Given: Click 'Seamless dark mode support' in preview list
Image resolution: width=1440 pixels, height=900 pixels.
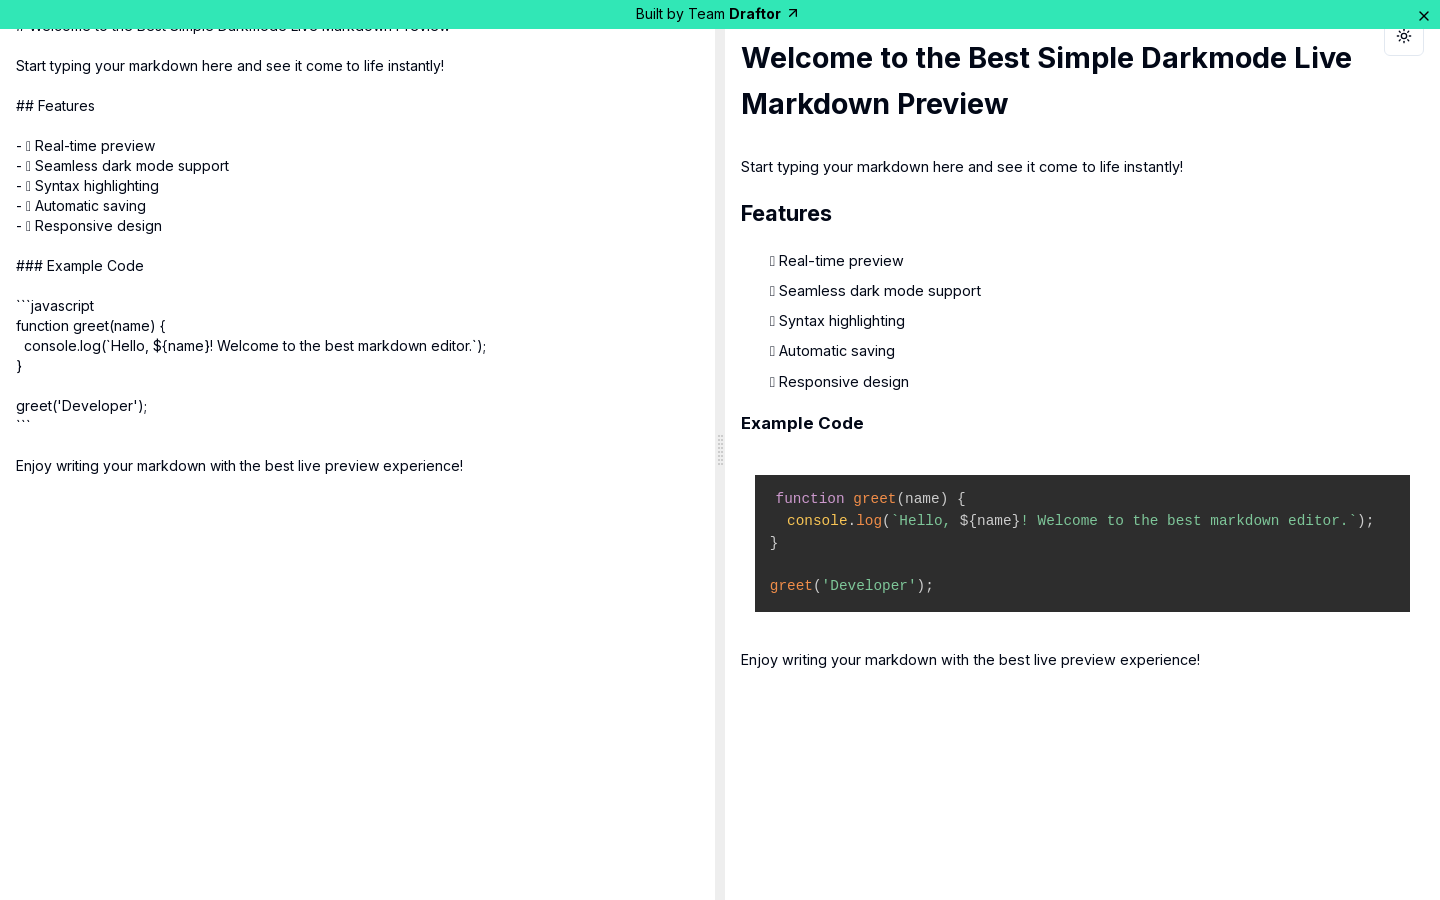Looking at the screenshot, I should [x=875, y=291].
